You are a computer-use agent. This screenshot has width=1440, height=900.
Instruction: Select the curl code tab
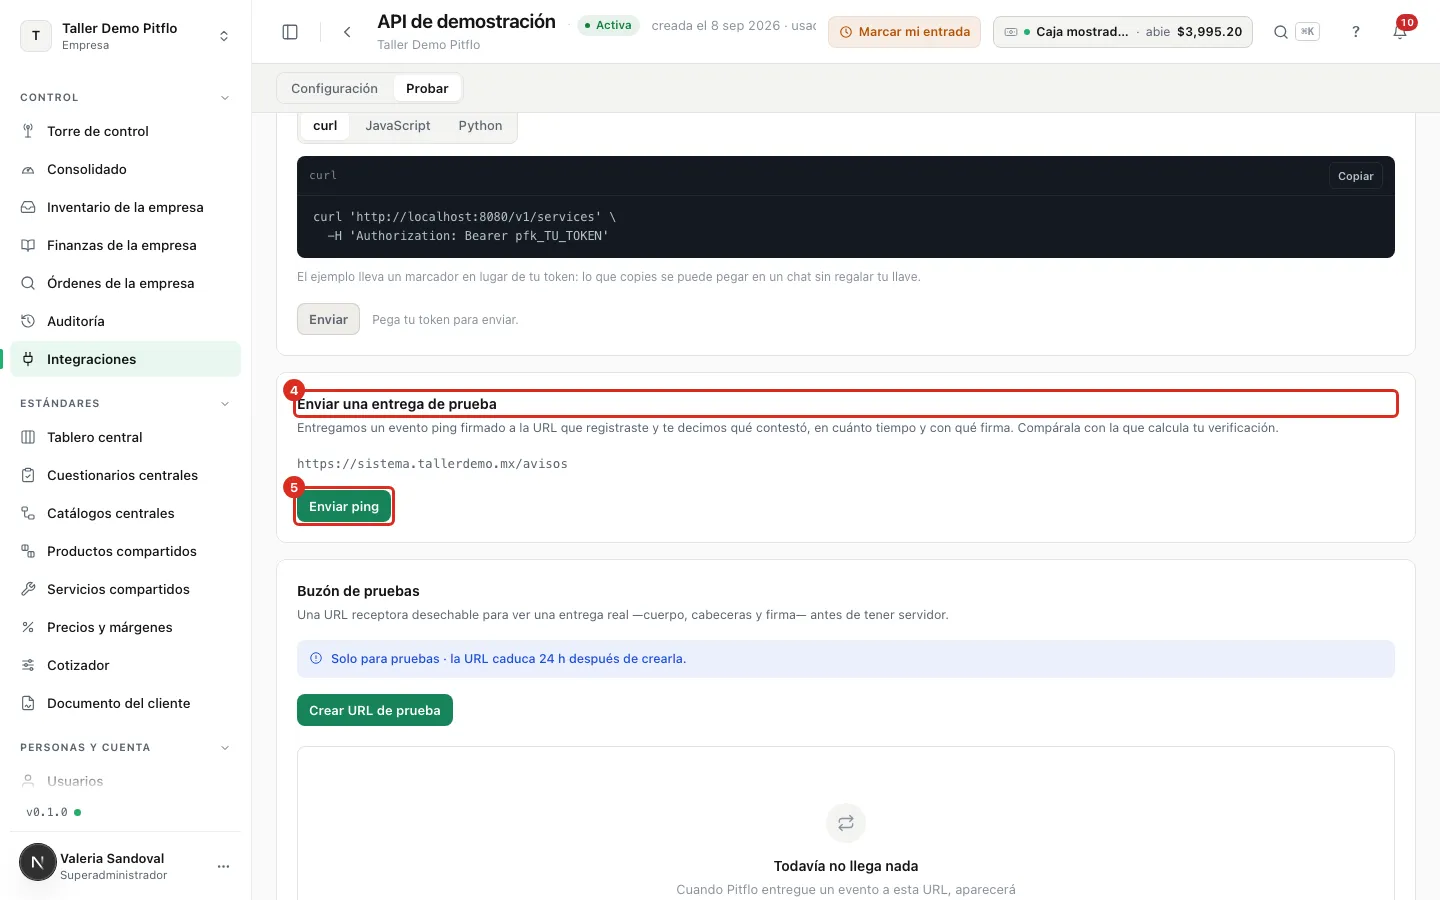pyautogui.click(x=325, y=125)
